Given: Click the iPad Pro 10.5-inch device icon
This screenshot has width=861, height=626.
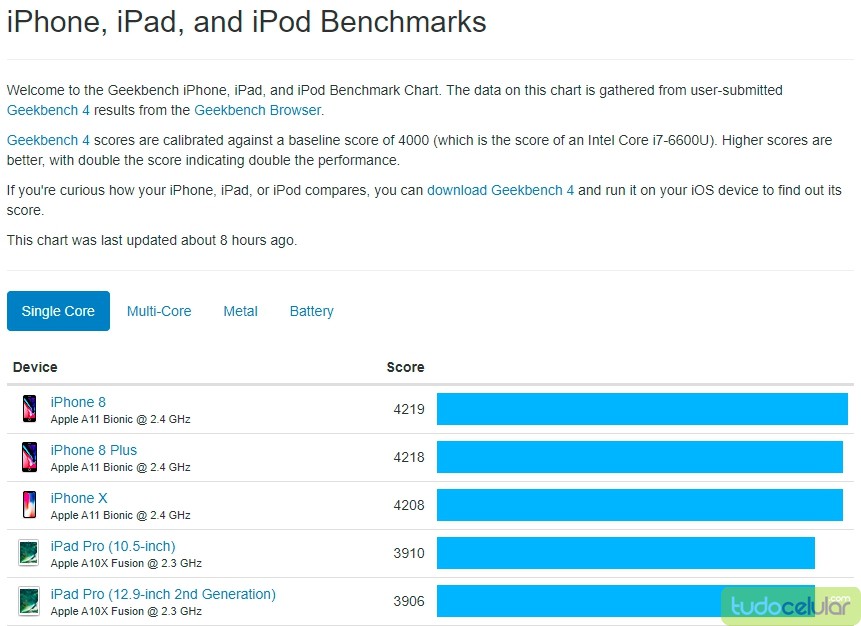Looking at the screenshot, I should pyautogui.click(x=29, y=553).
